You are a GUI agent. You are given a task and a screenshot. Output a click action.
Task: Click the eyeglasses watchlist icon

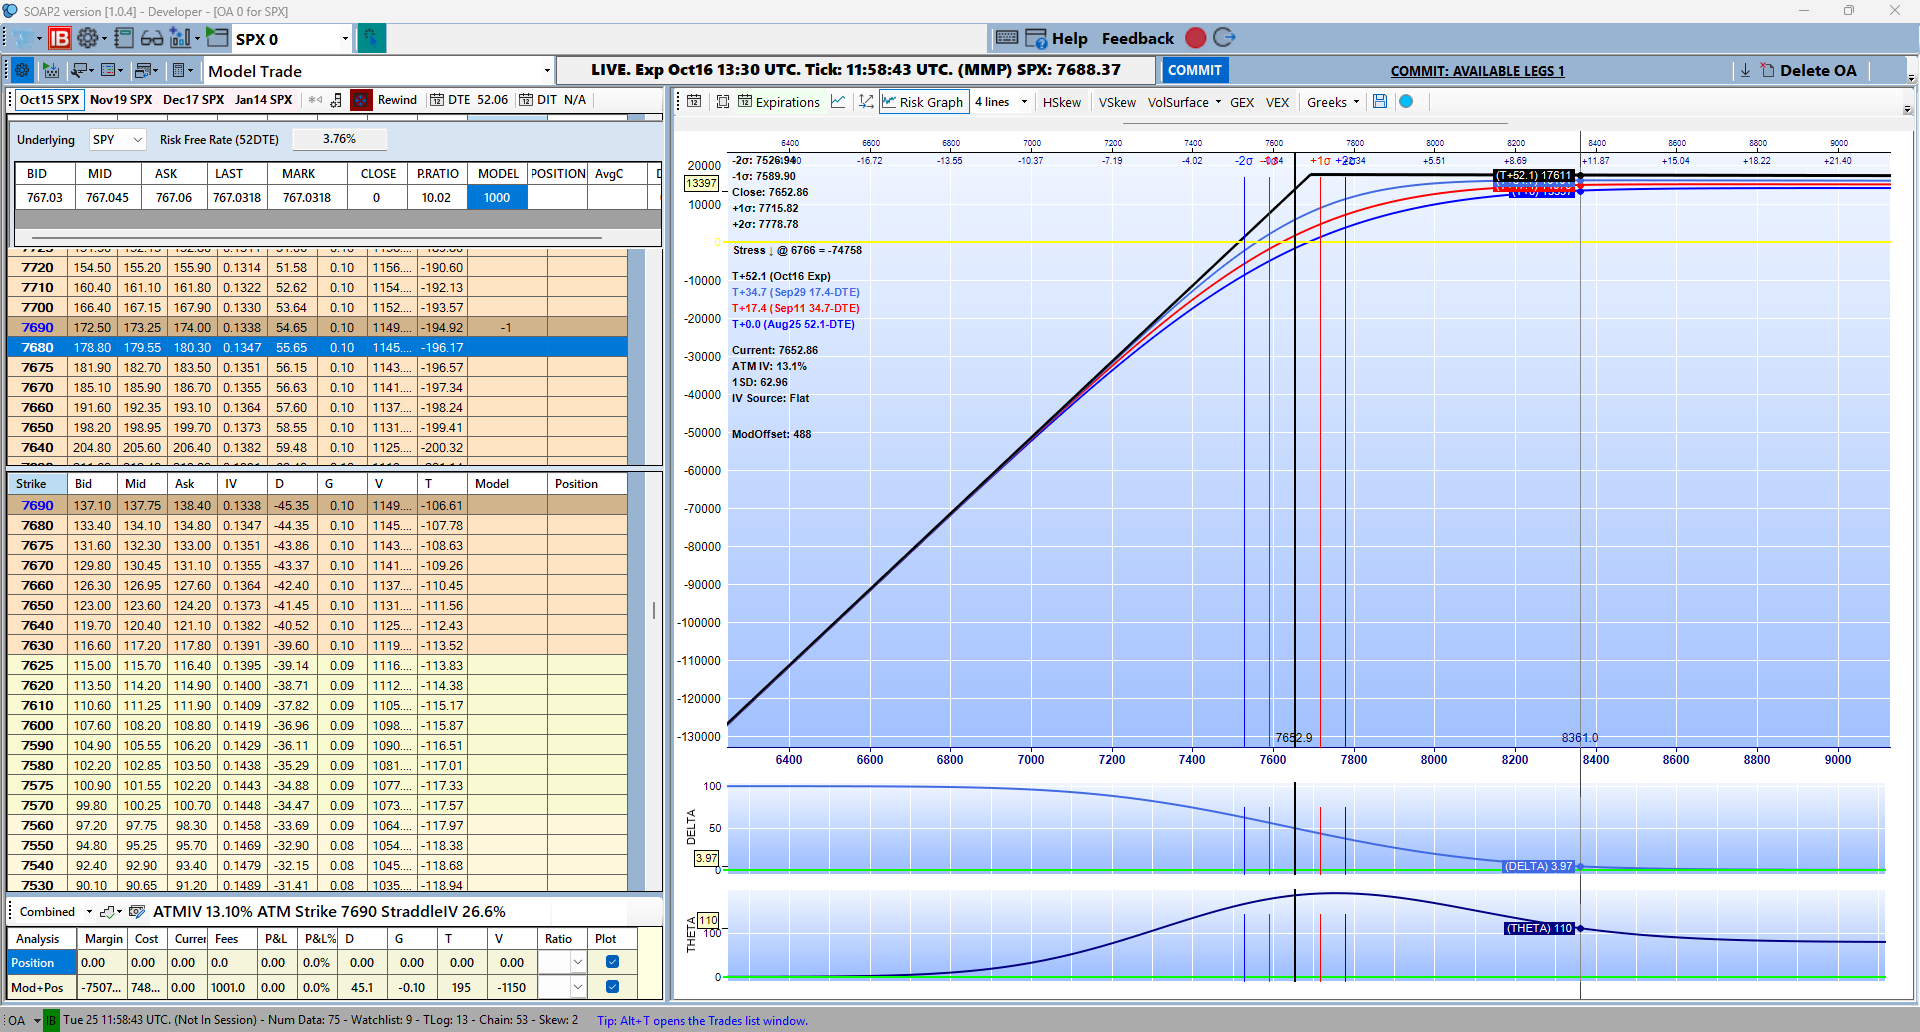tap(152, 38)
